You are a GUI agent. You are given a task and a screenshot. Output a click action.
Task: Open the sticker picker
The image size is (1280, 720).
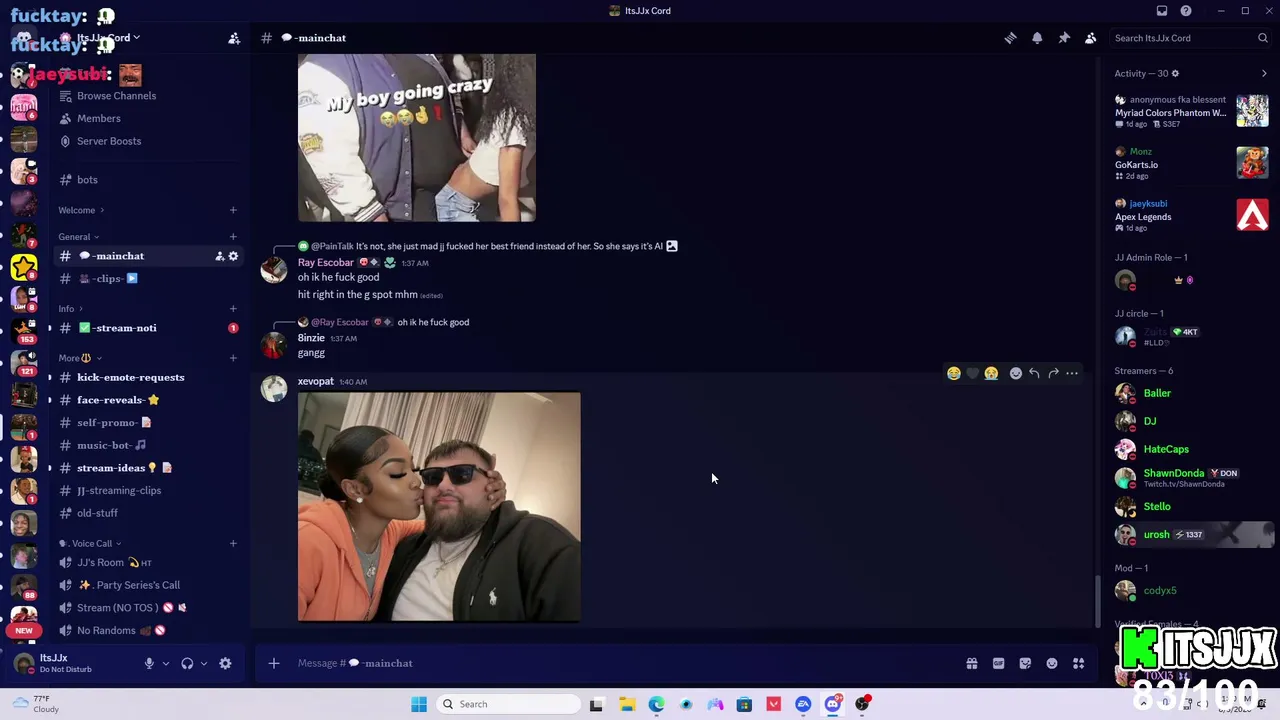[x=1025, y=663]
